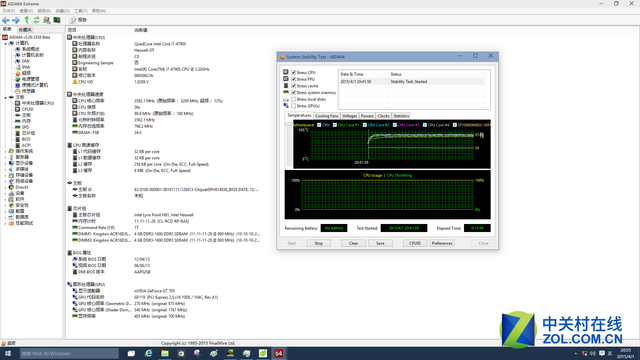Image resolution: width=640 pixels, height=360 pixels.
Task: Select the 超频 overclock flame item
Action: point(23,73)
